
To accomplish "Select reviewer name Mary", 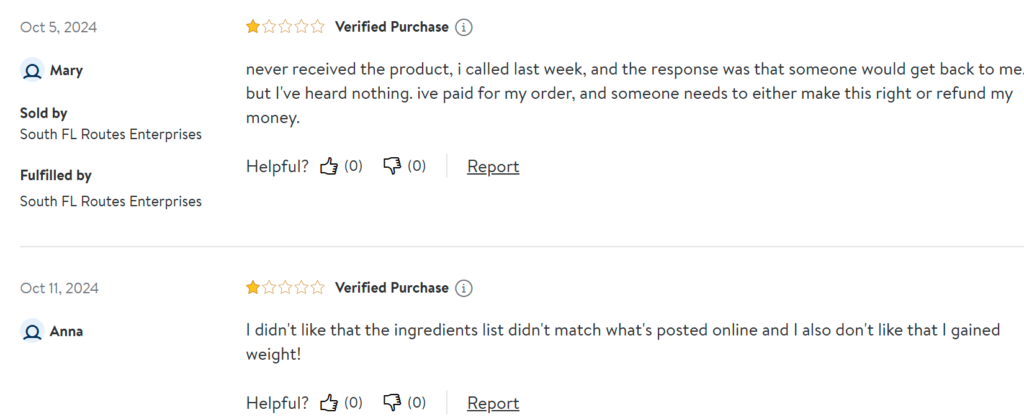I will click(x=66, y=71).
